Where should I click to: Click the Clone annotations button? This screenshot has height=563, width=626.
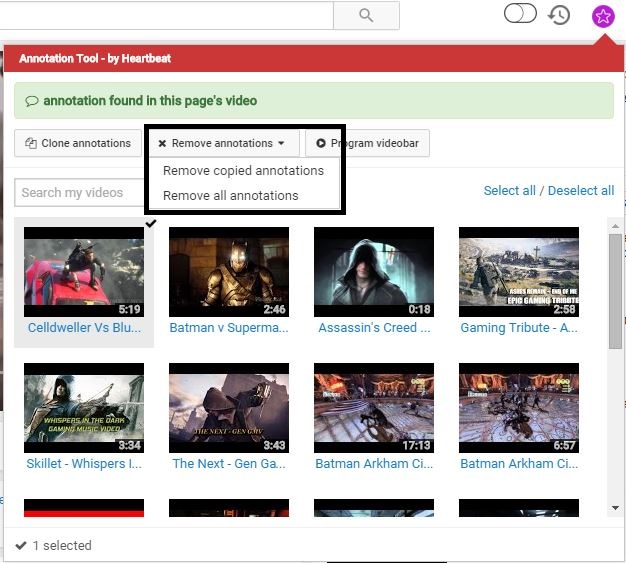(x=78, y=143)
